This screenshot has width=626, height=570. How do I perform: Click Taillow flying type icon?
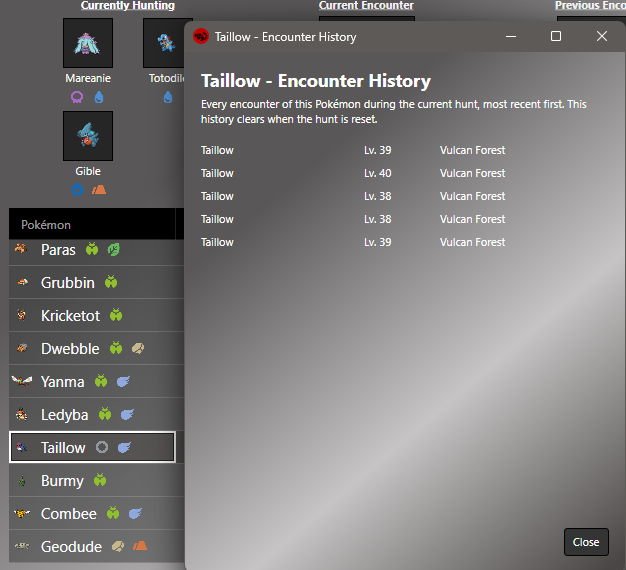click(124, 447)
